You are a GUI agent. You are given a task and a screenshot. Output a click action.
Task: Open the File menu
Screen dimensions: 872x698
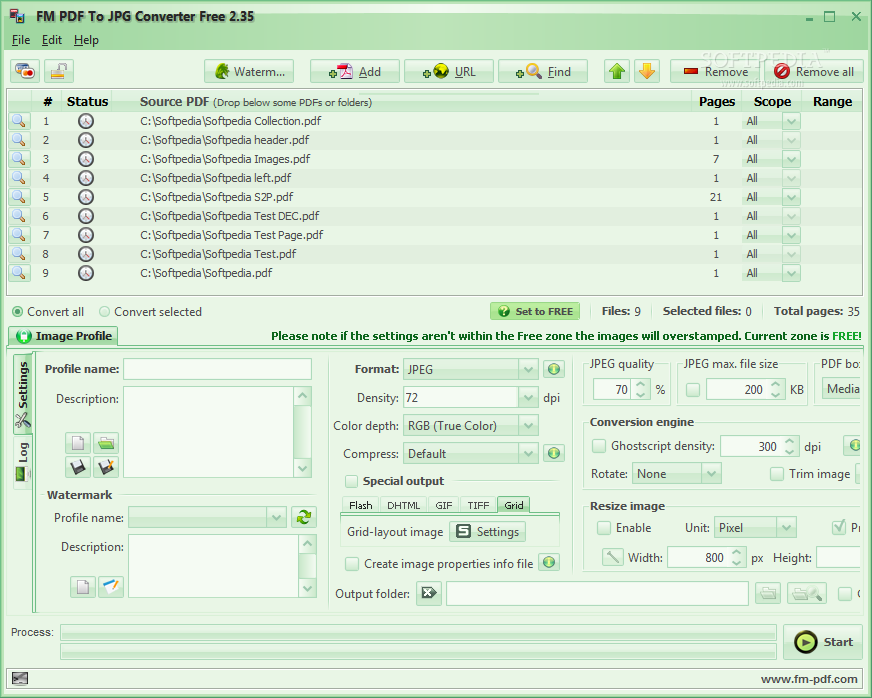[21, 40]
